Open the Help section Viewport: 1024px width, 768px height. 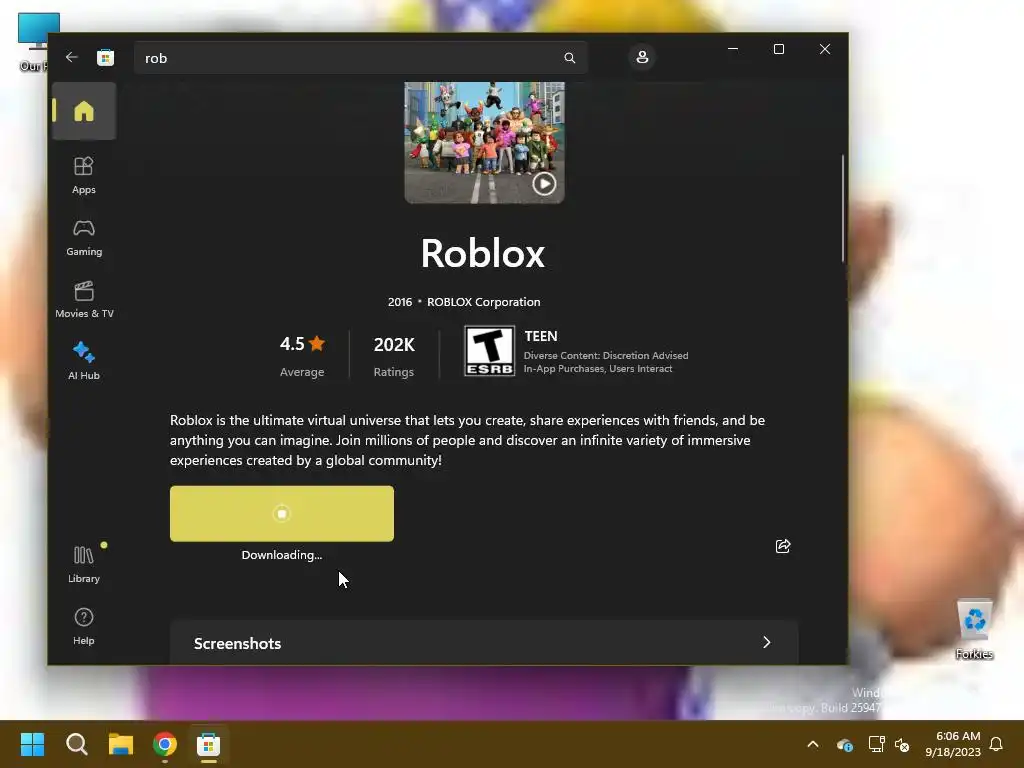(84, 626)
